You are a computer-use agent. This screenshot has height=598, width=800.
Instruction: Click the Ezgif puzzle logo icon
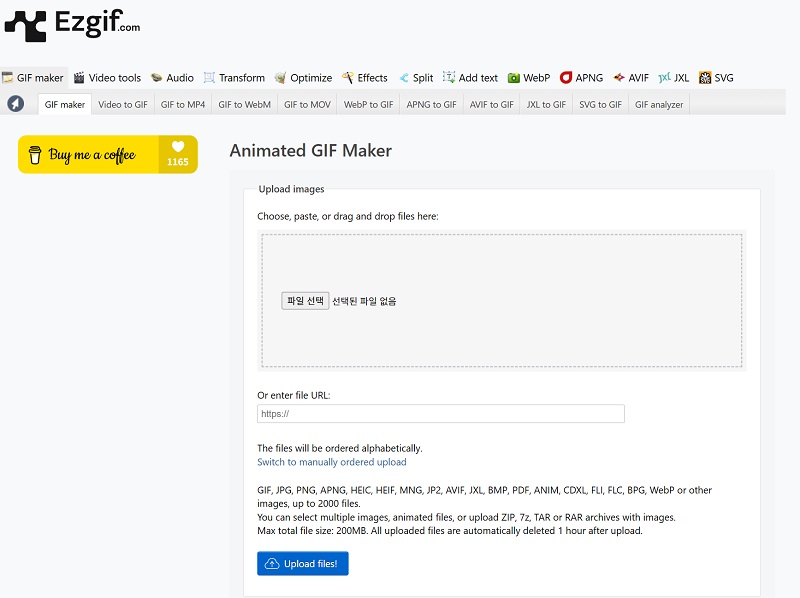tap(26, 26)
